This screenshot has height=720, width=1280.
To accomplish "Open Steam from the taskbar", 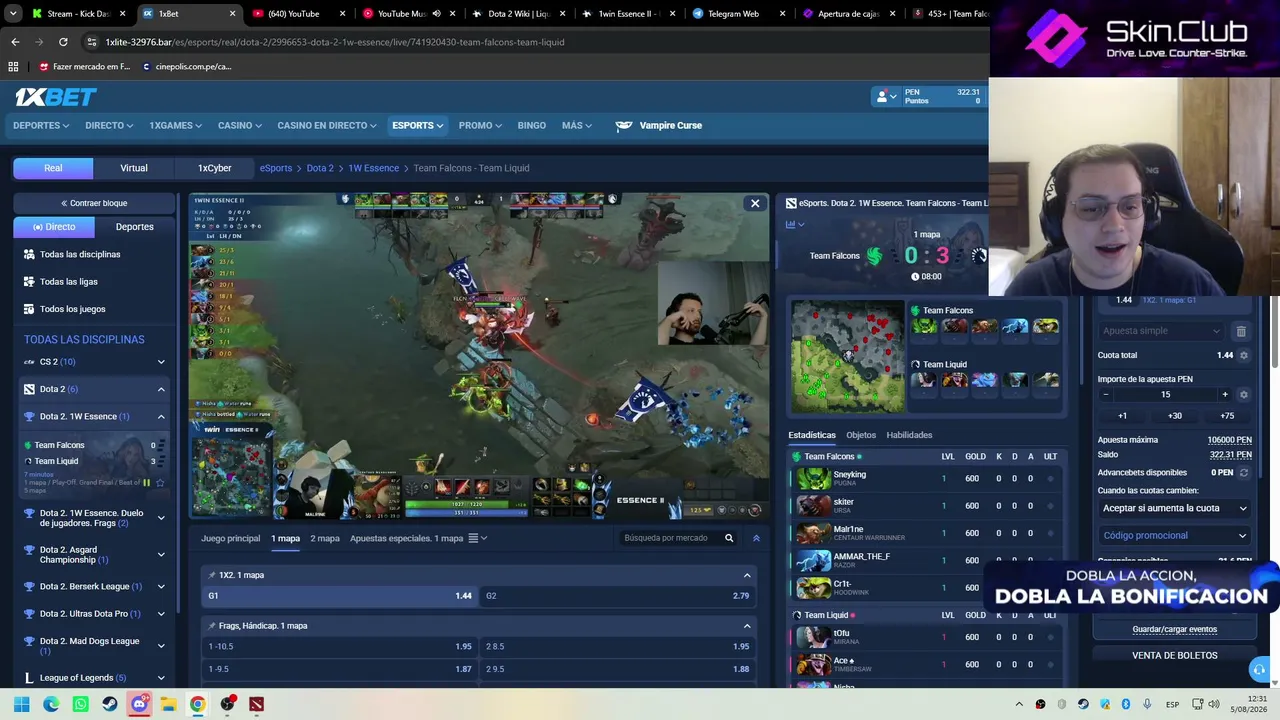I will (109, 704).
